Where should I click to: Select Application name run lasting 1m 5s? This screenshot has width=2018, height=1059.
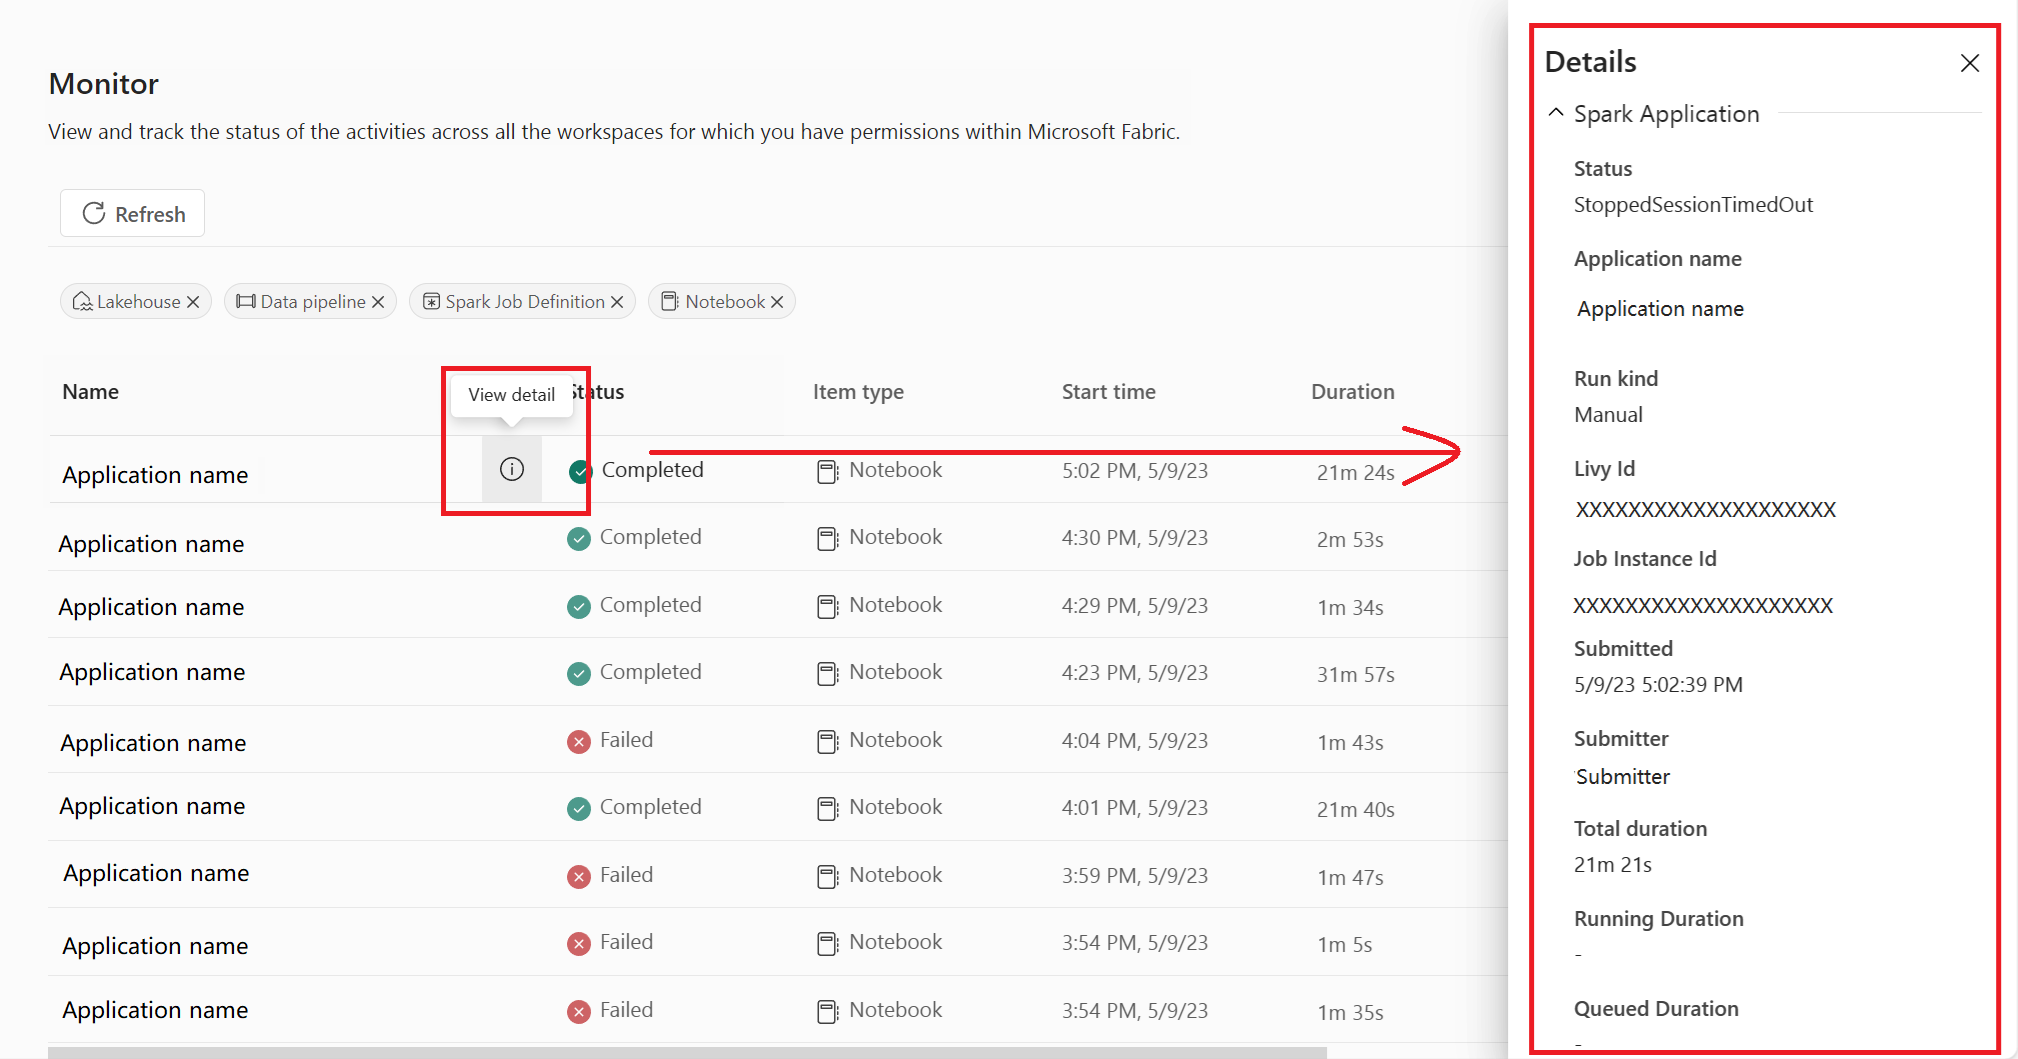coord(155,946)
